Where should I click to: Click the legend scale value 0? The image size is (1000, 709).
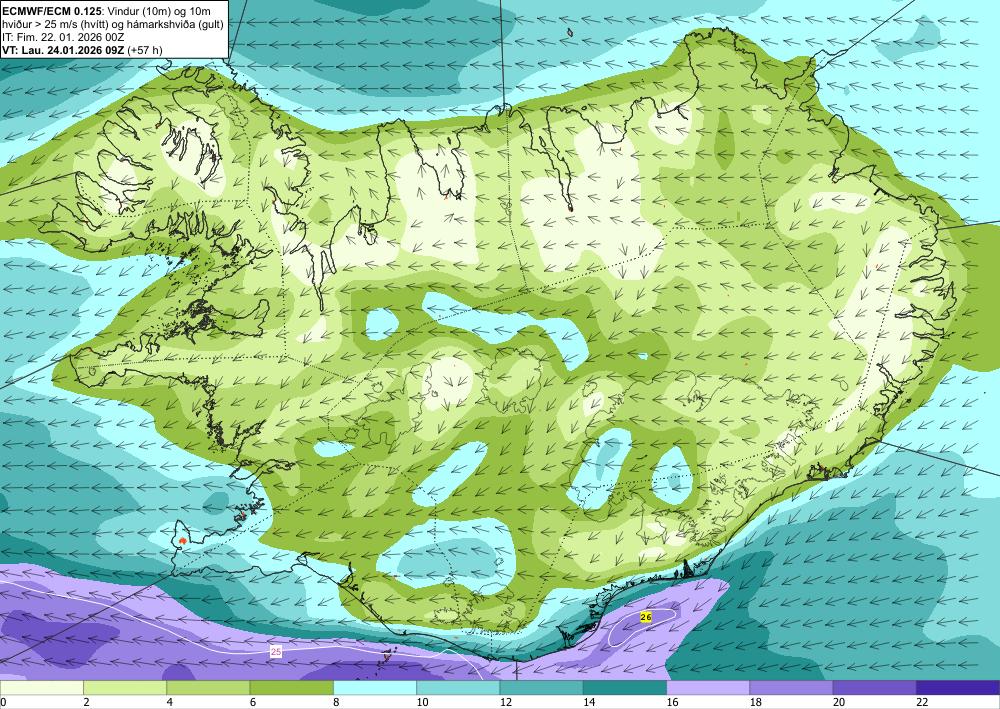click(x=3, y=702)
